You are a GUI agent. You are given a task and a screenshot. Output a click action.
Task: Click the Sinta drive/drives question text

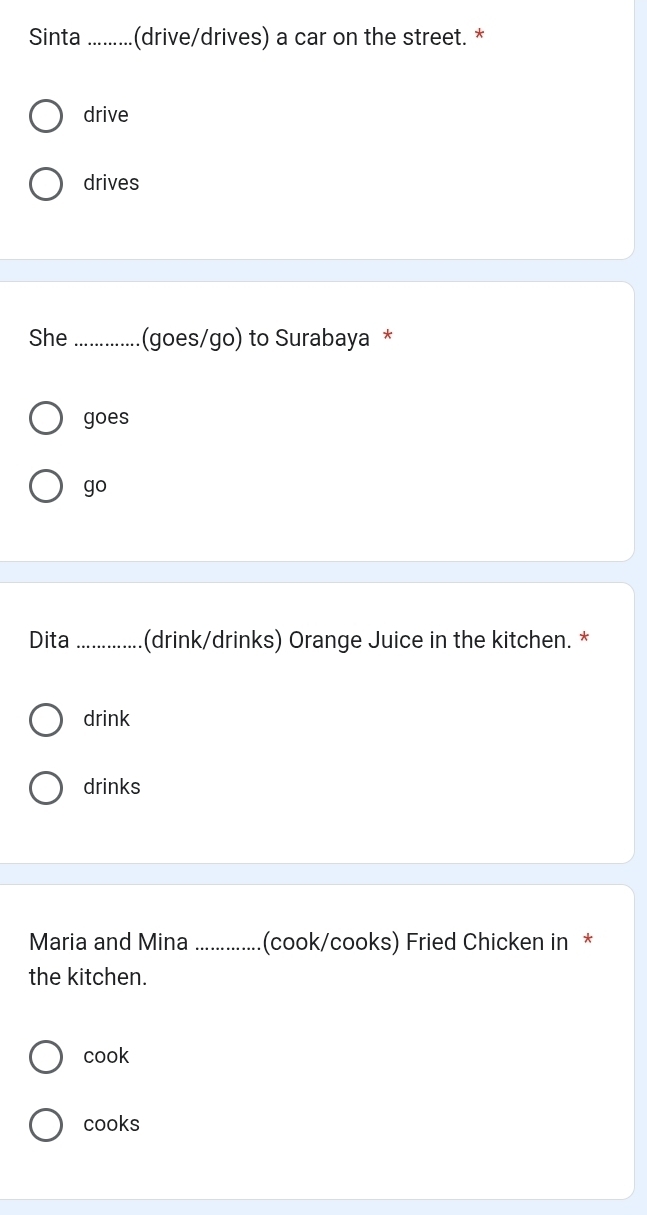tap(248, 38)
